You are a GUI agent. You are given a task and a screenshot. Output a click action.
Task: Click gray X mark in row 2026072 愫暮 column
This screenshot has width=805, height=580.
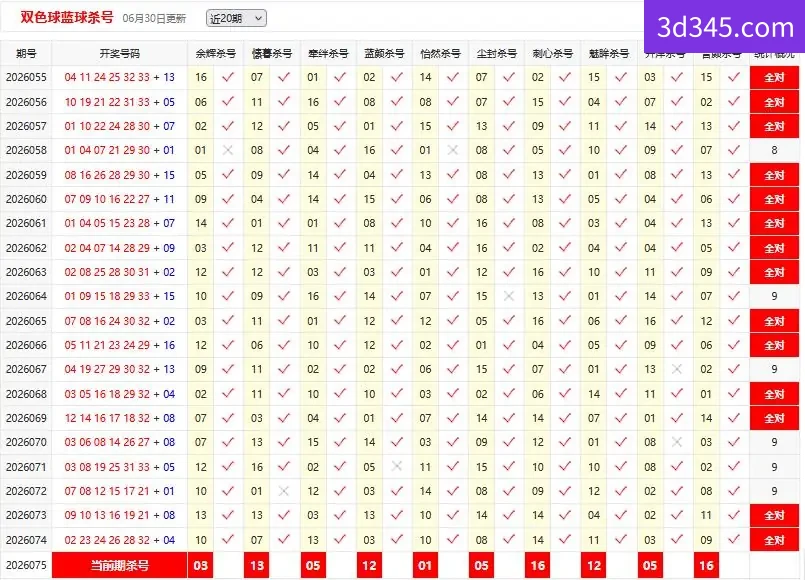[284, 491]
